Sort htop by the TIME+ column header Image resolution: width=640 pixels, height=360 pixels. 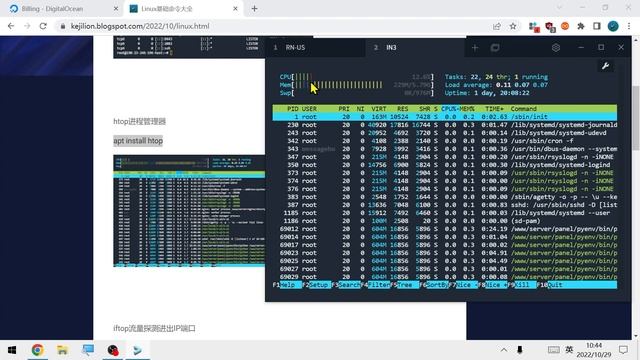pyautogui.click(x=494, y=109)
